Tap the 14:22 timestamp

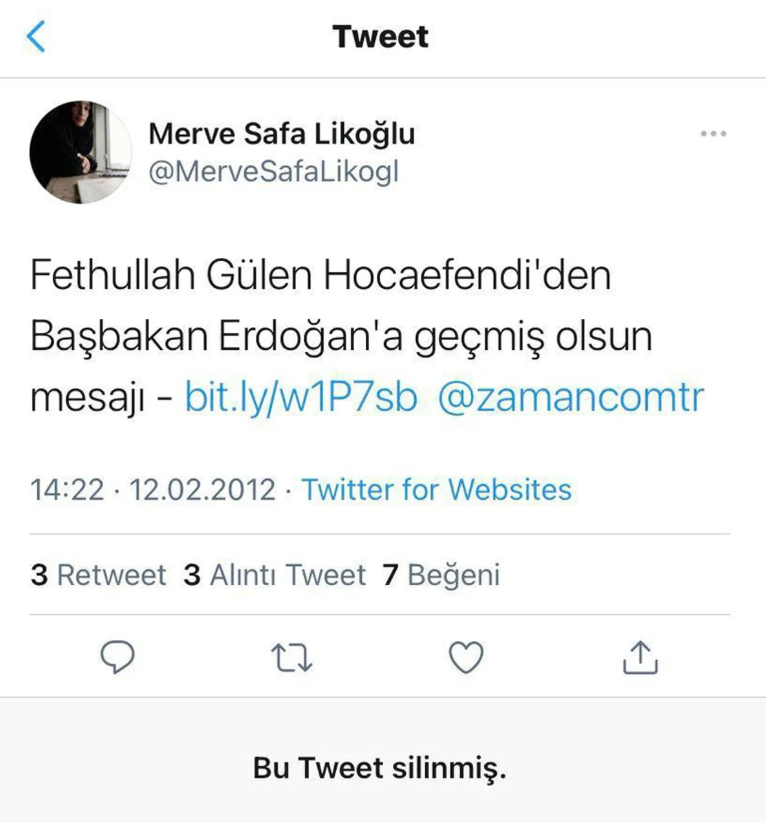[x=67, y=490]
